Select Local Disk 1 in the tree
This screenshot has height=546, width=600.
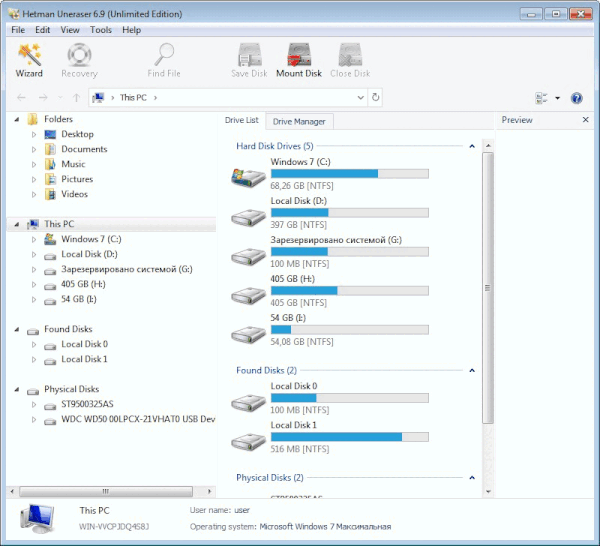tap(85, 359)
